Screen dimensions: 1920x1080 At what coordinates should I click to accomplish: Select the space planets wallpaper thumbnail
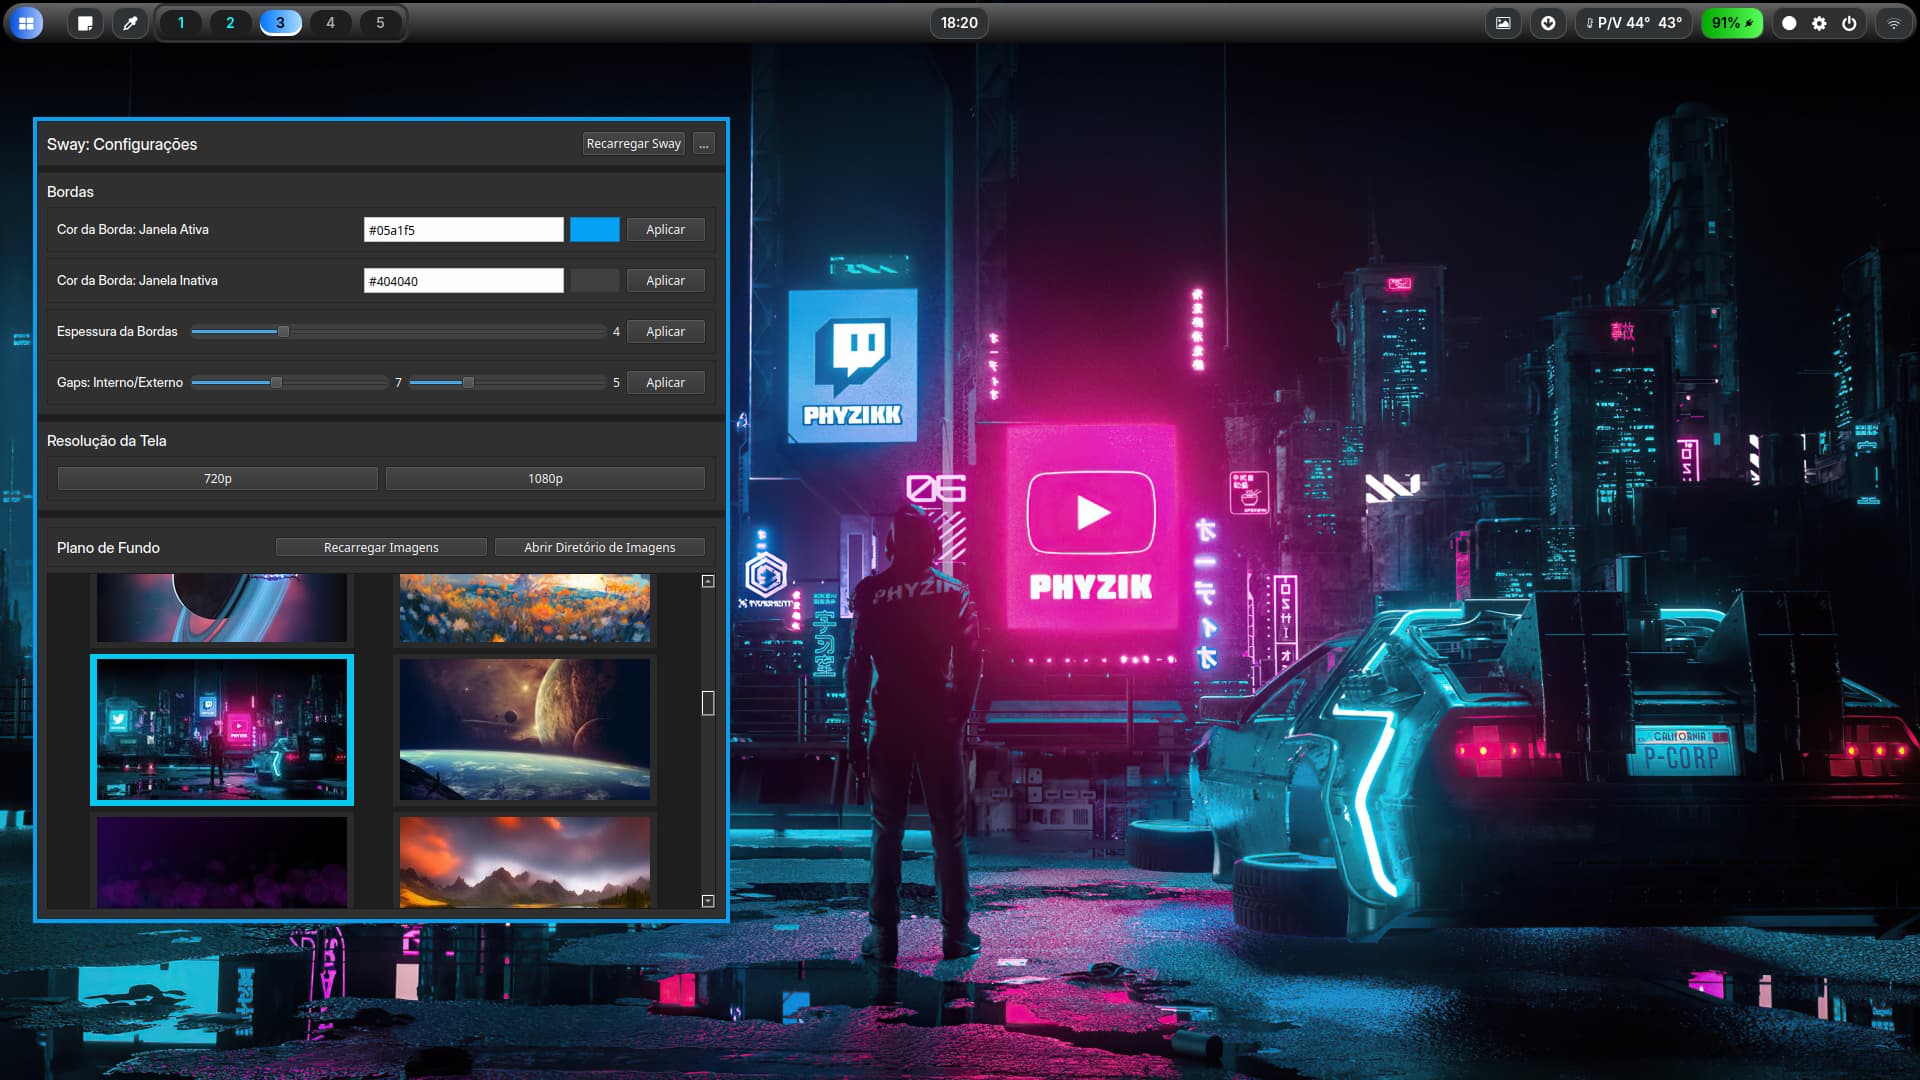point(525,729)
